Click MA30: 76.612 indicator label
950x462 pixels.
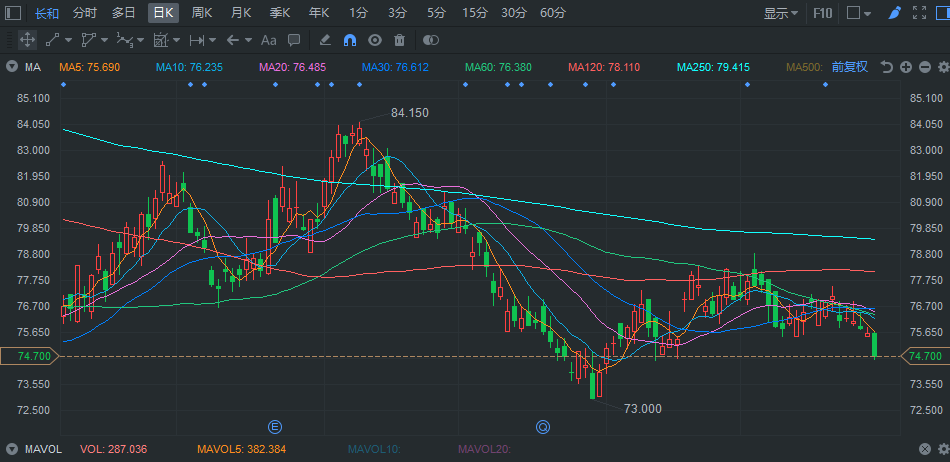(x=395, y=67)
